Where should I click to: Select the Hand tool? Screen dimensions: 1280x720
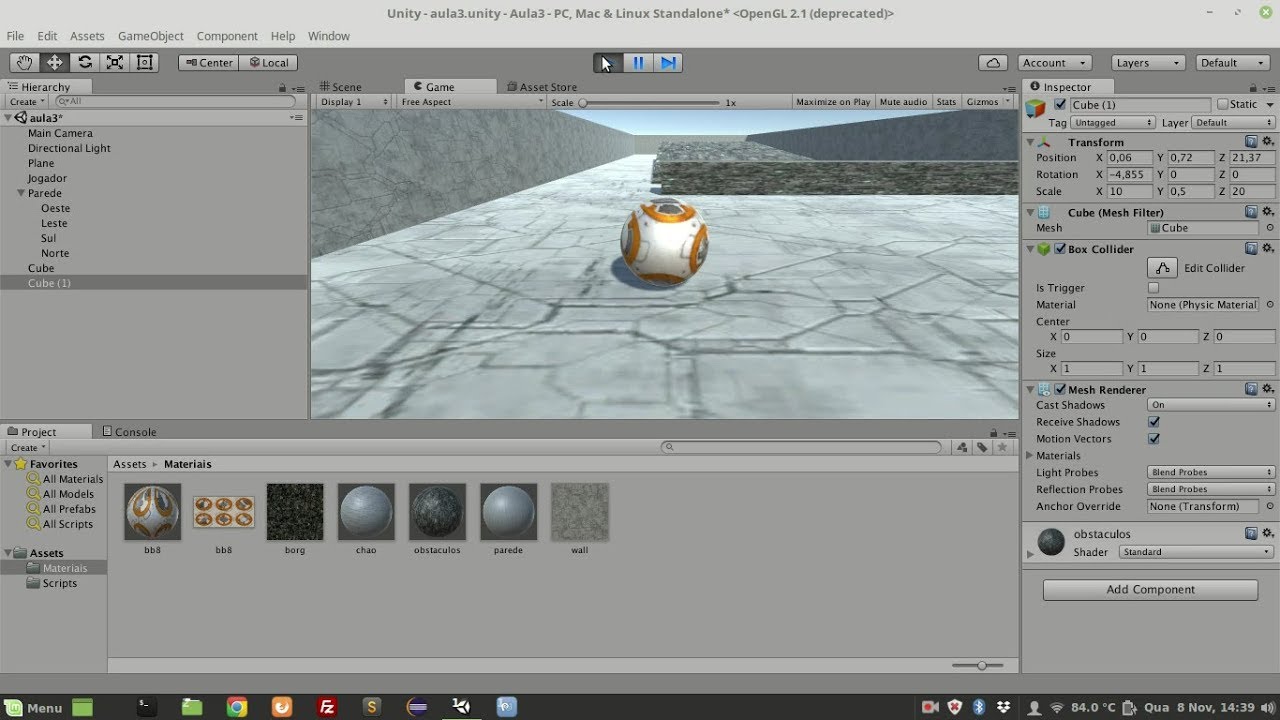point(24,62)
